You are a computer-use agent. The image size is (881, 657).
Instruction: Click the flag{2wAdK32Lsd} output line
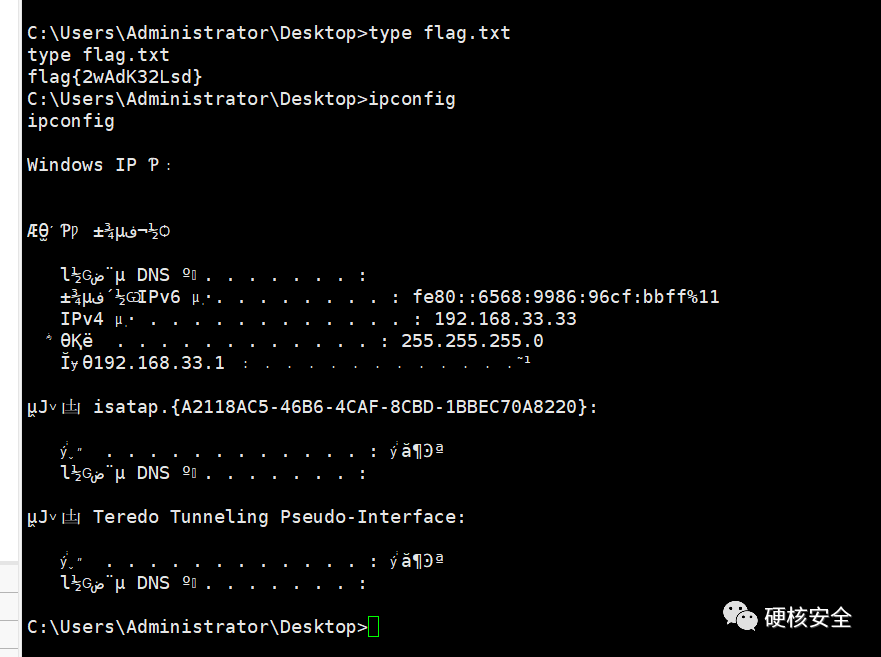[115, 76]
